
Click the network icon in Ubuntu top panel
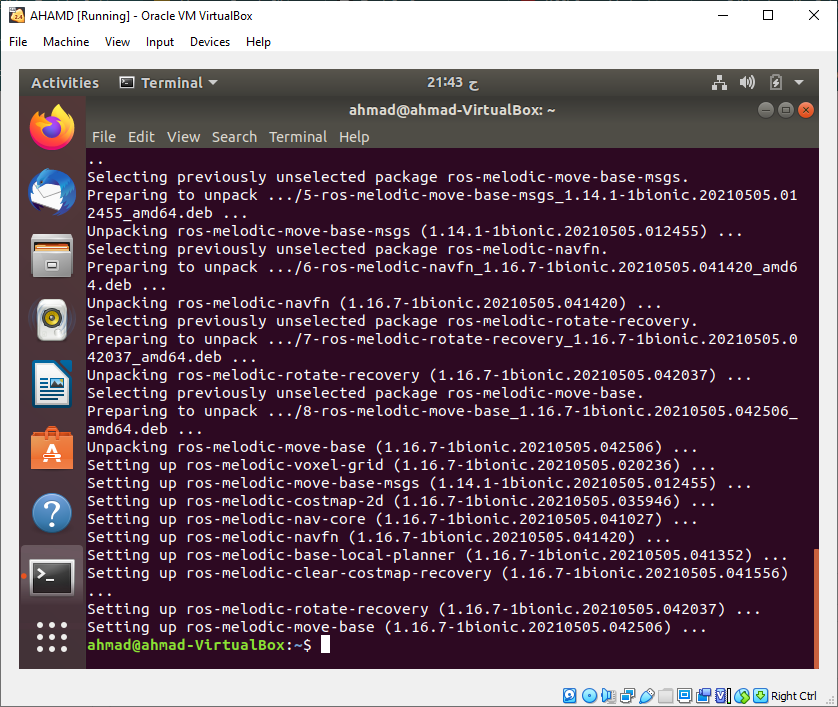pyautogui.click(x=720, y=82)
